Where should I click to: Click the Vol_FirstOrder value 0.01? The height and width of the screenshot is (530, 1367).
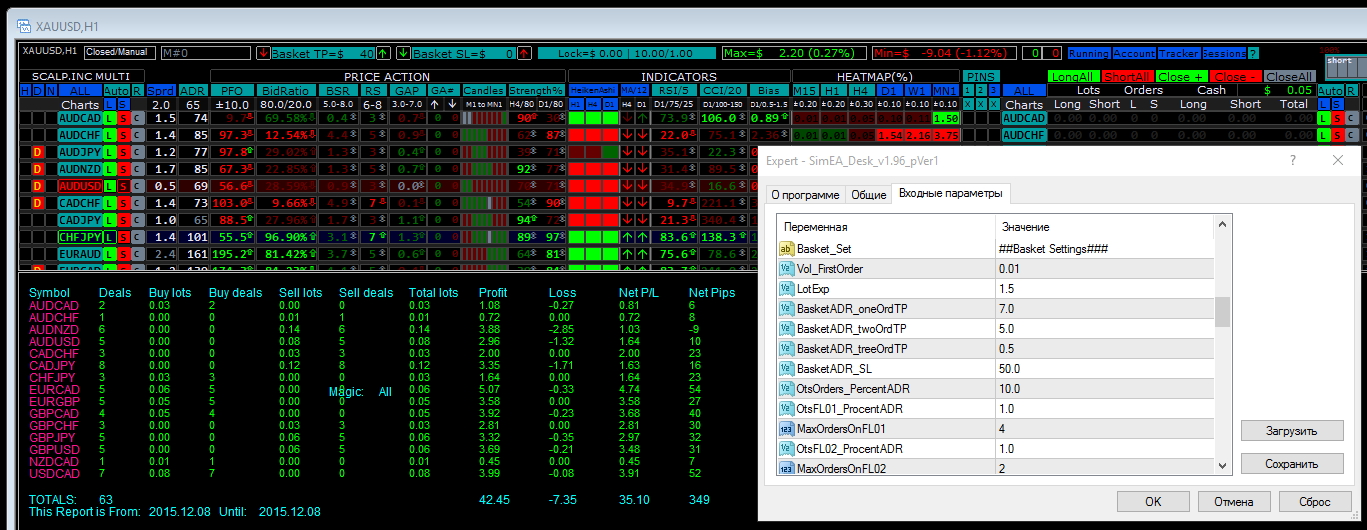pos(1104,269)
